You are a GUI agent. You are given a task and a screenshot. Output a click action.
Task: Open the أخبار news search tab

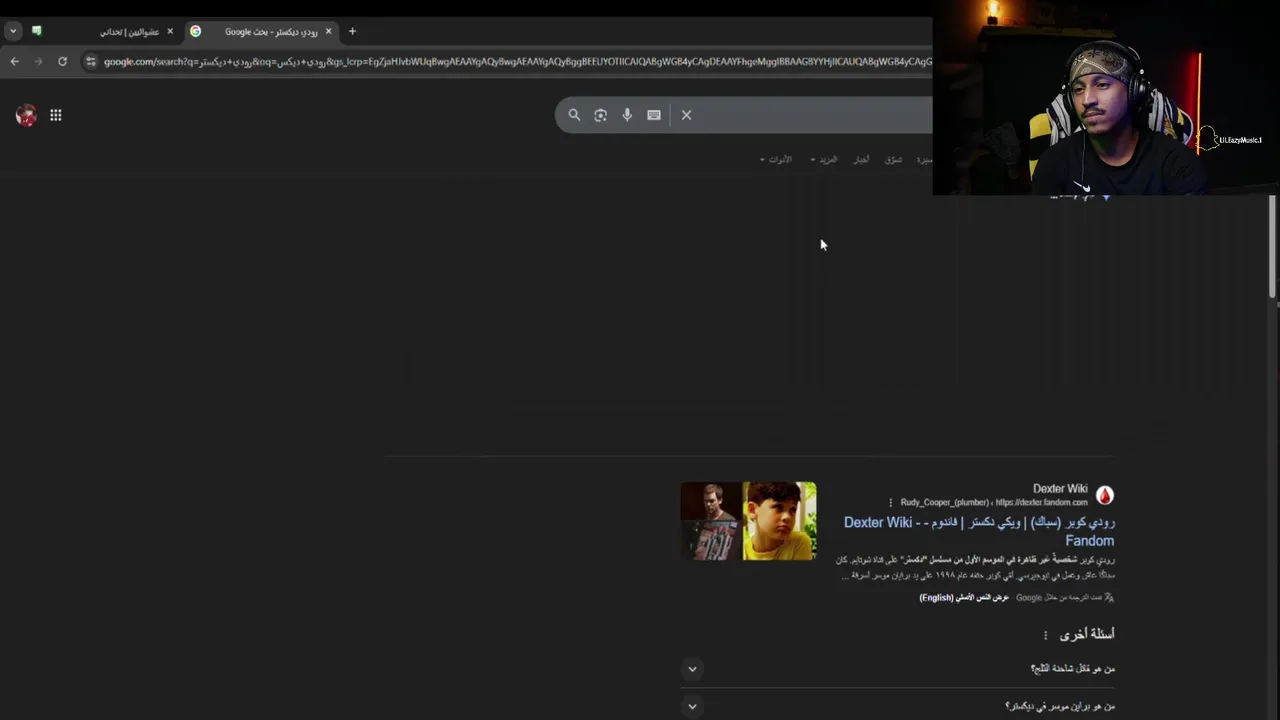[x=861, y=160]
